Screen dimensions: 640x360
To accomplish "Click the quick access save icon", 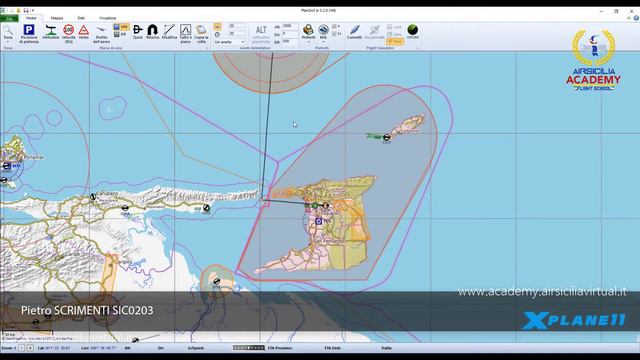I will point(26,11).
